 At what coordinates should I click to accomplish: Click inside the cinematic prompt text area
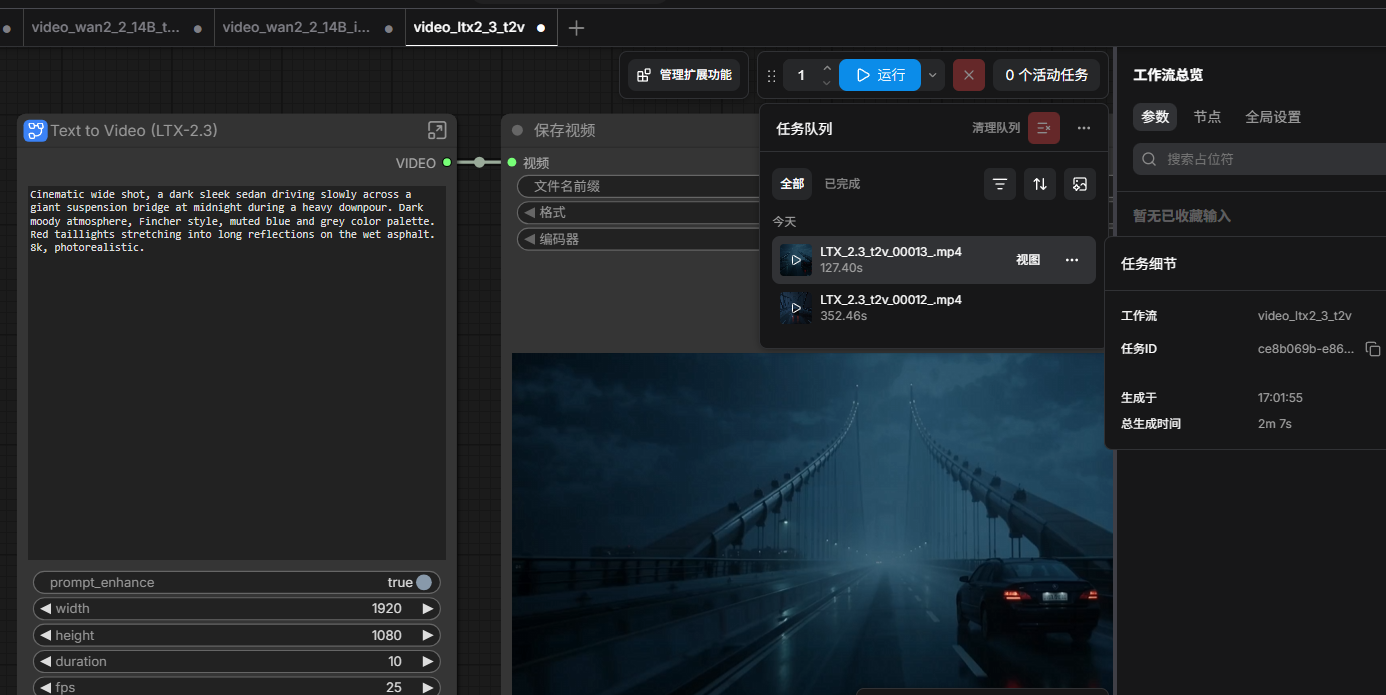(237, 373)
